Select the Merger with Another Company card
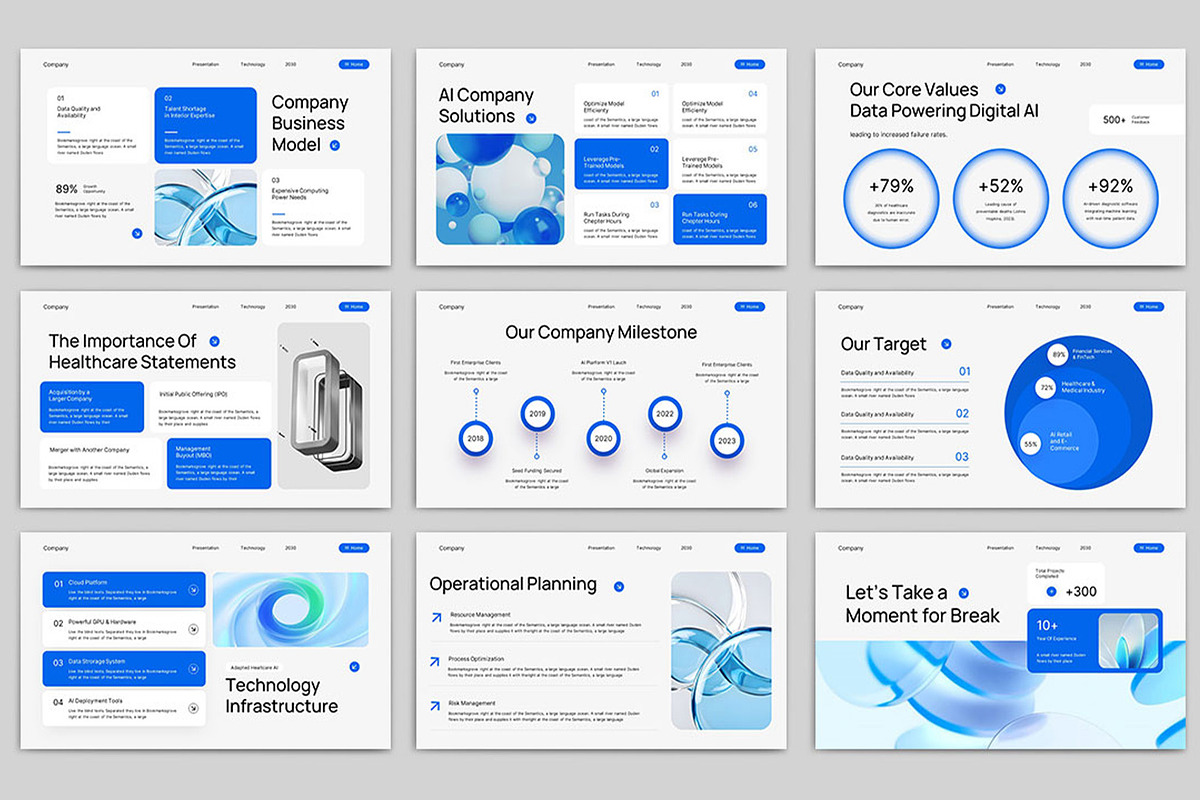 tap(102, 463)
